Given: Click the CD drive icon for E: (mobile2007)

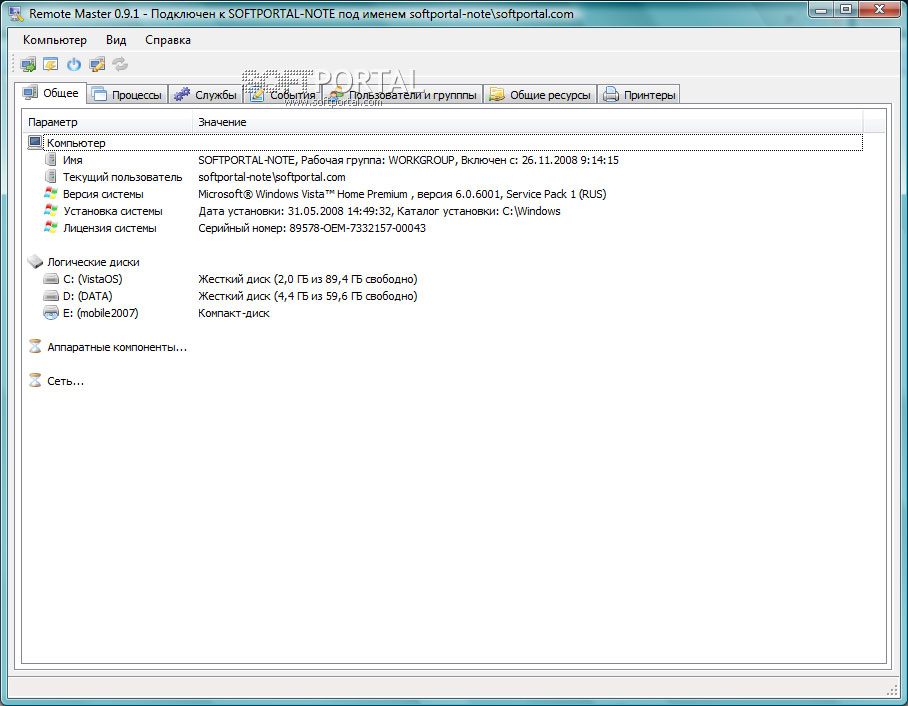Looking at the screenshot, I should point(51,313).
